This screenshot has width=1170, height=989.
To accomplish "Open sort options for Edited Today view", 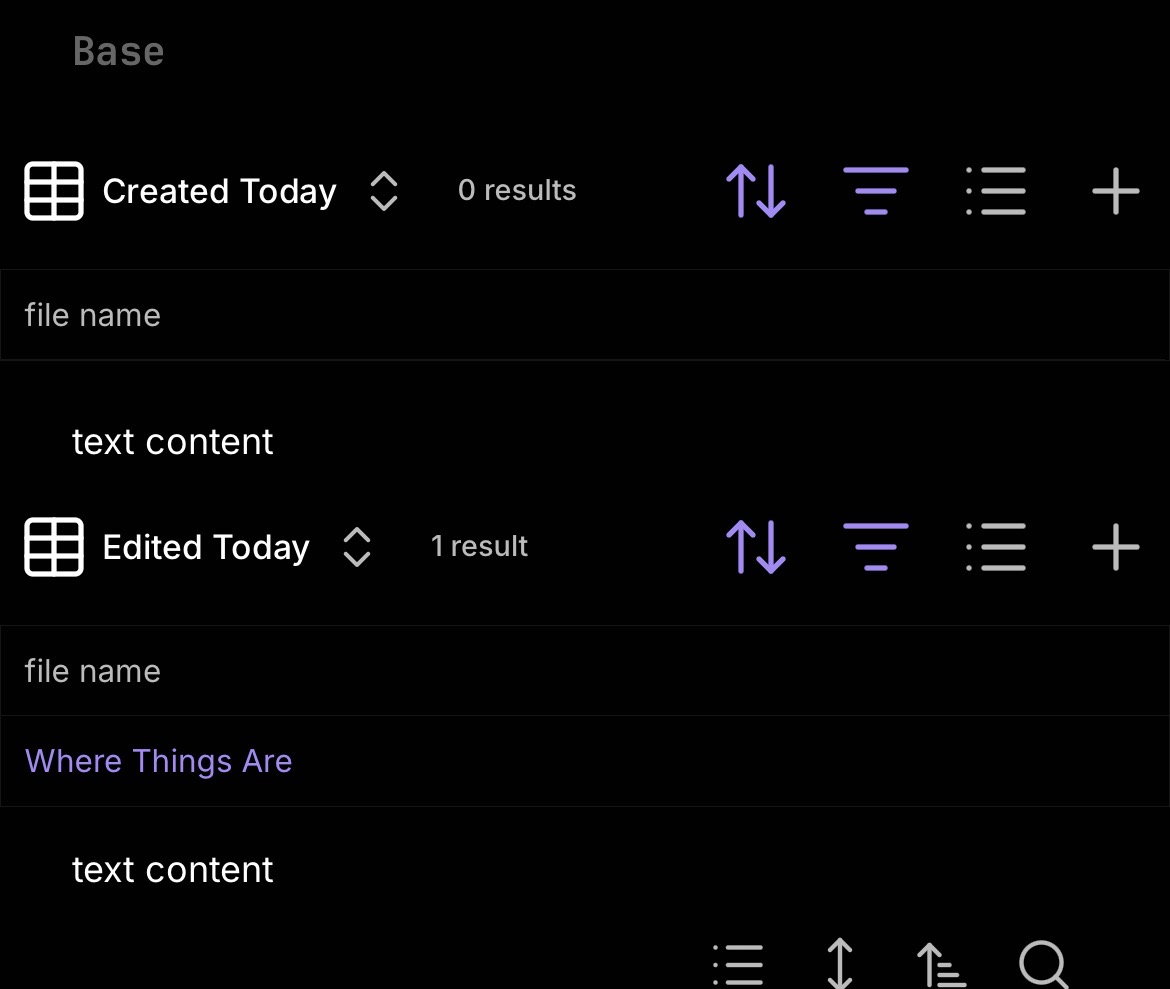I will [756, 547].
